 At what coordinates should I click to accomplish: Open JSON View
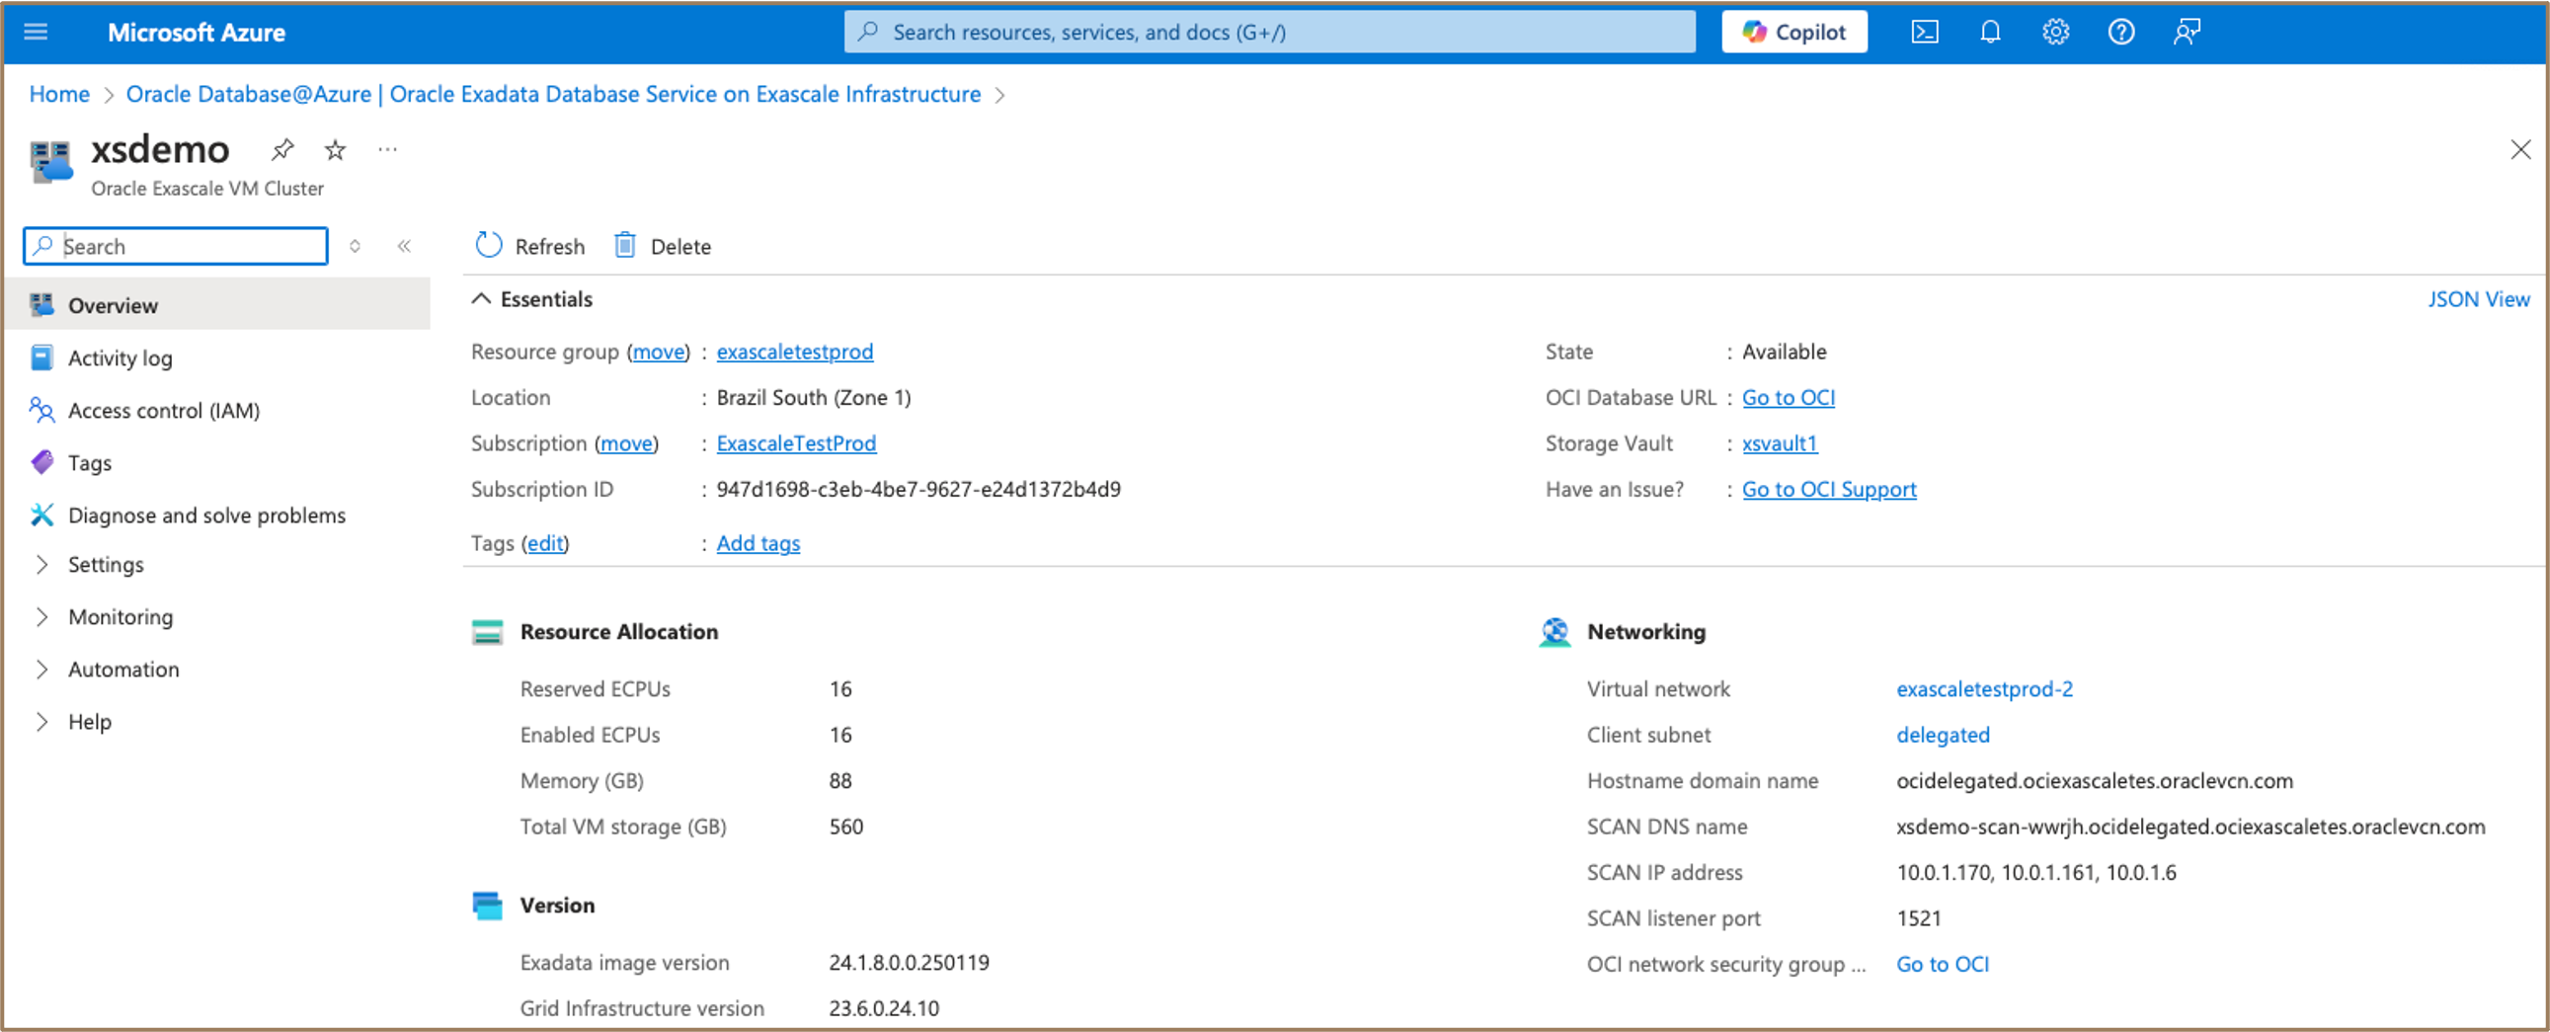[x=2478, y=299]
